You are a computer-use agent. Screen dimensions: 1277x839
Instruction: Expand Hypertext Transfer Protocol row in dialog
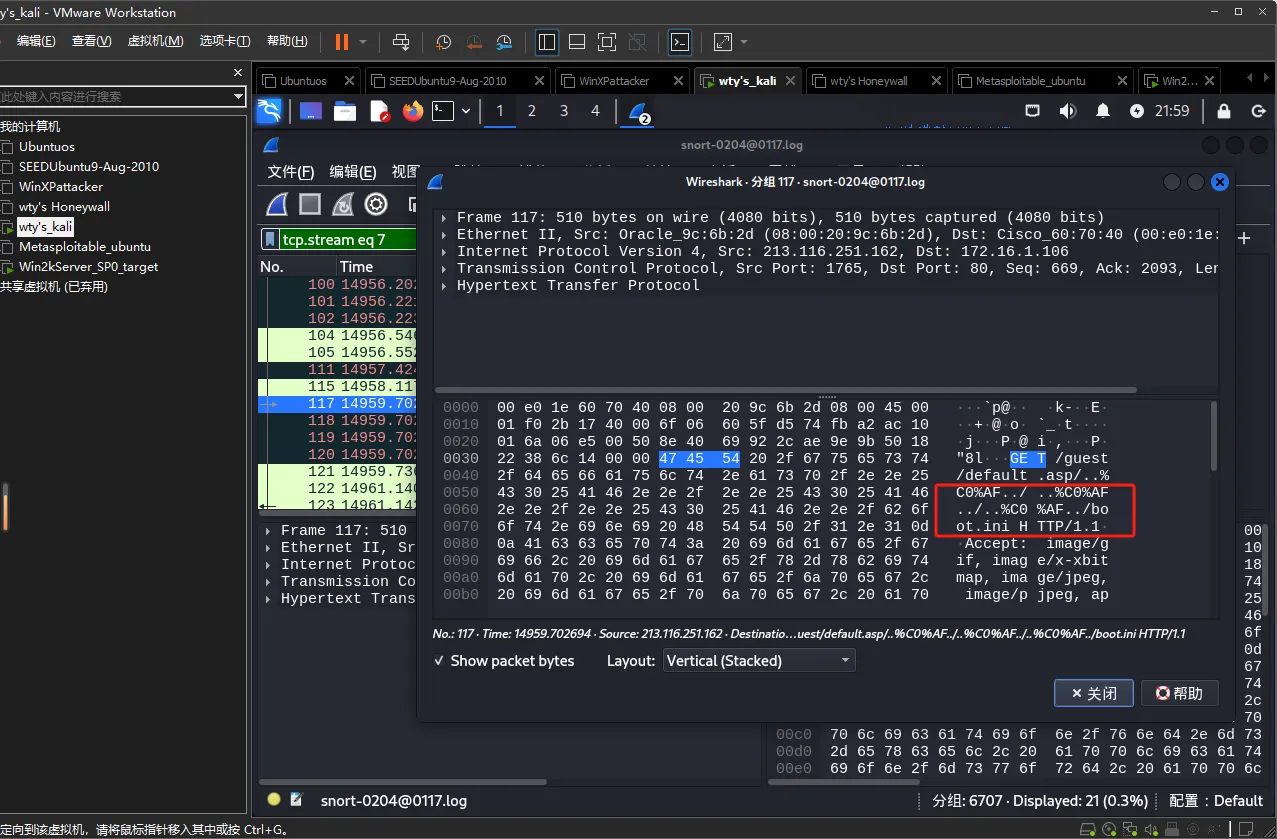click(444, 285)
